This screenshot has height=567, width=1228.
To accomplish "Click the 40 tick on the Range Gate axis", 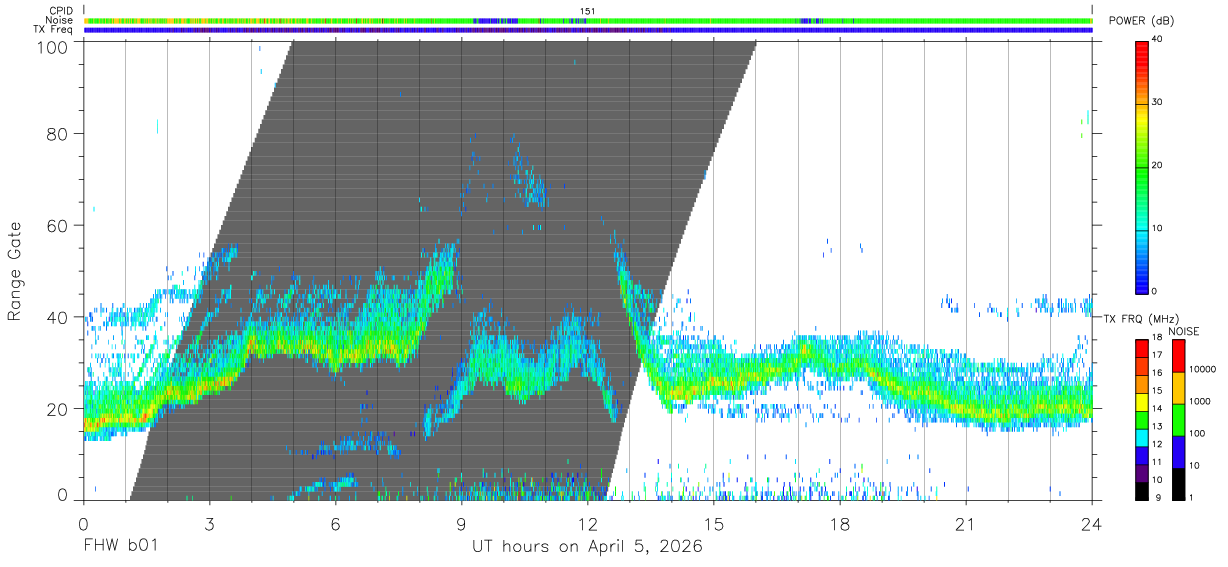I will (x=58, y=318).
